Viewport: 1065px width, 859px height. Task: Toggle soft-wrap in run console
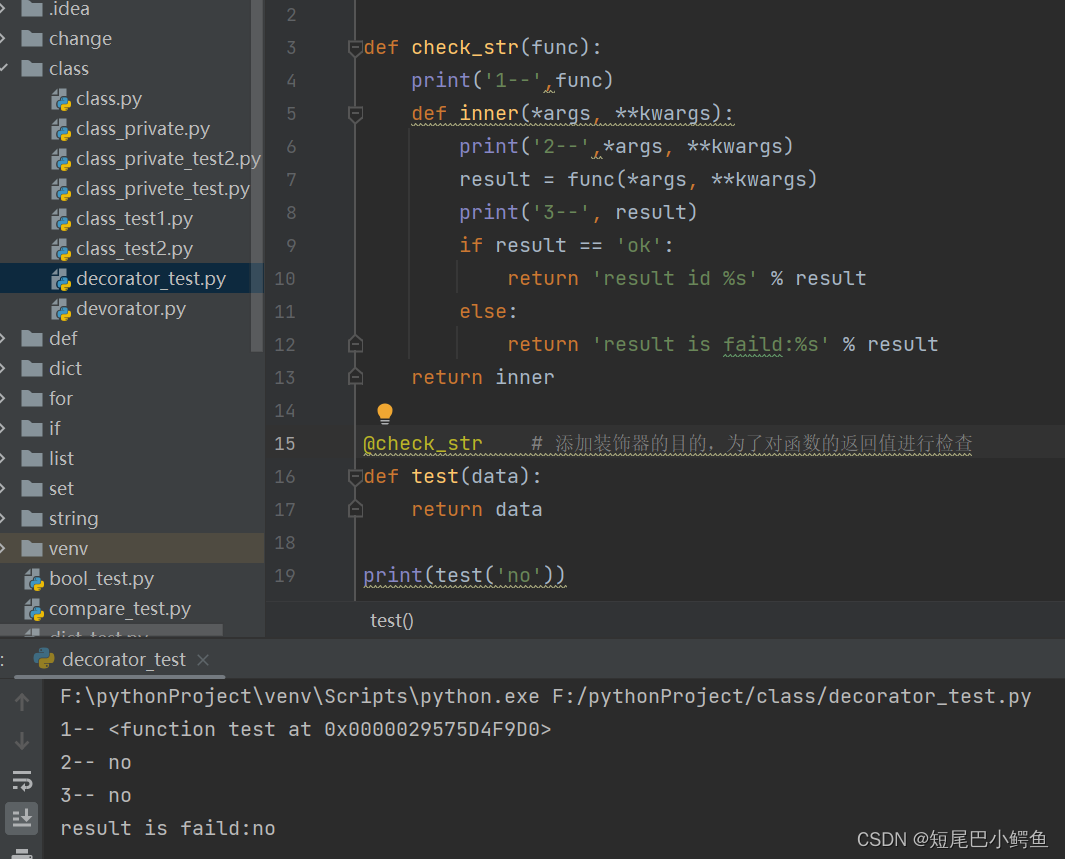[x=22, y=780]
